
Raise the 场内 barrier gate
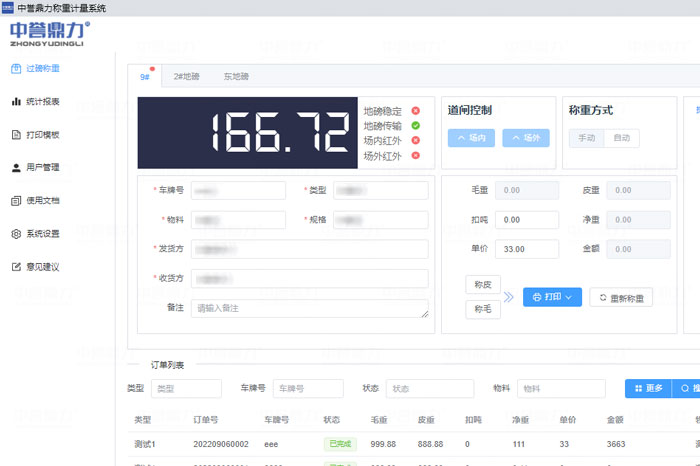pos(470,138)
